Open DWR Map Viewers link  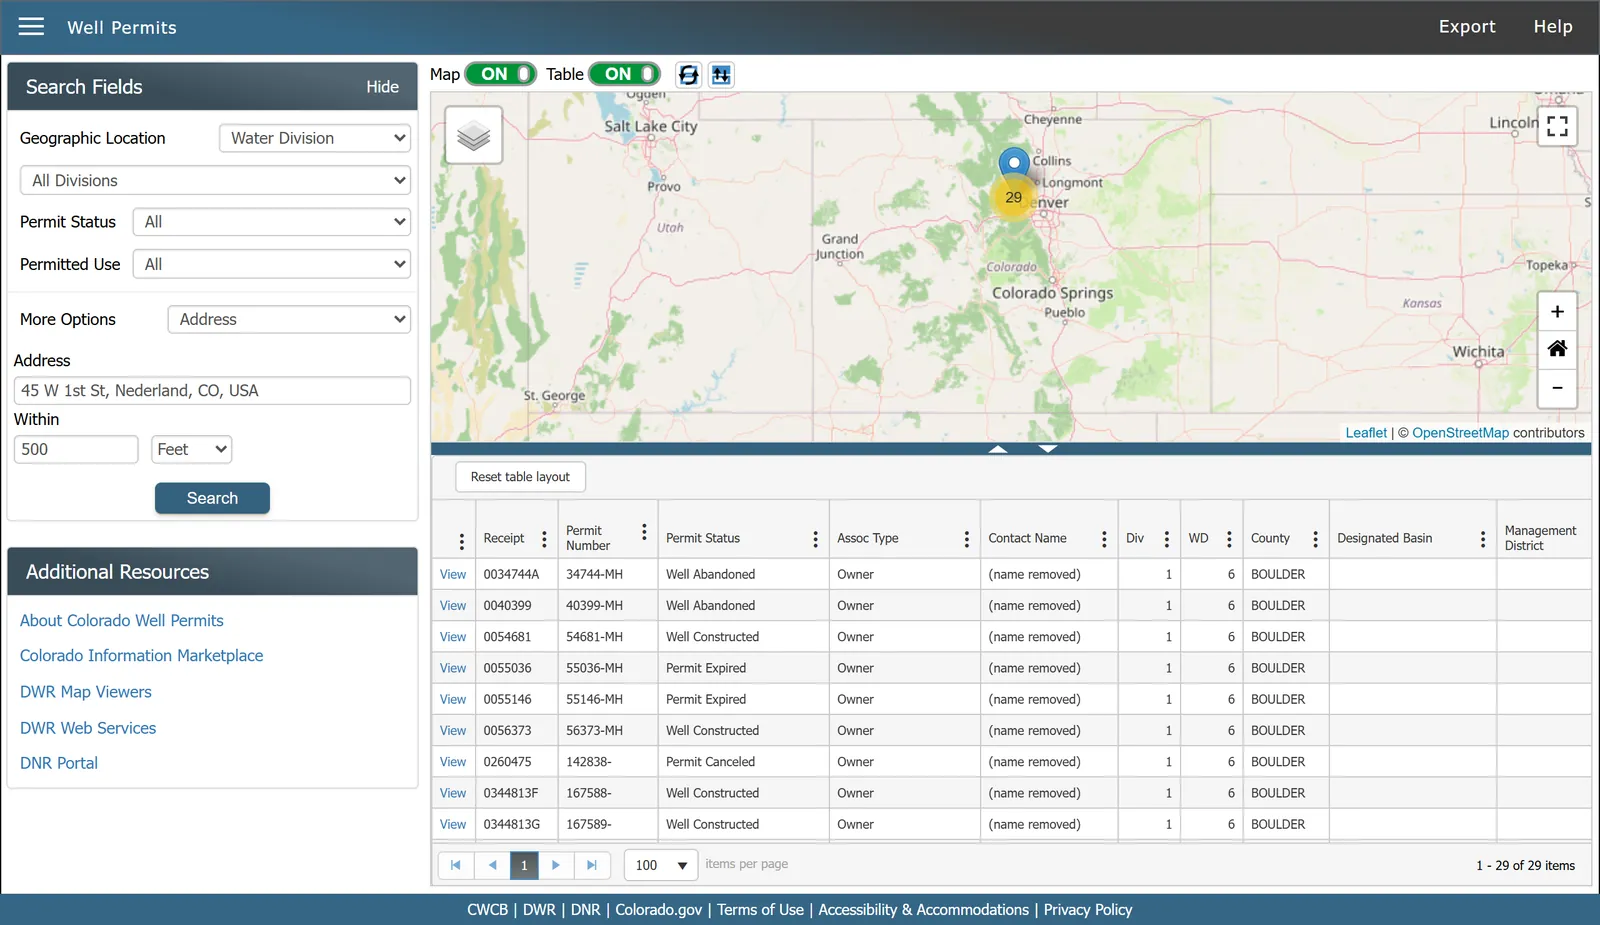86,692
